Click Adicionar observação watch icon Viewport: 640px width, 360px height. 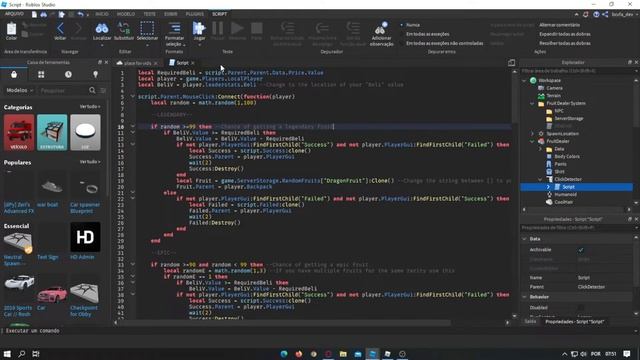click(381, 28)
